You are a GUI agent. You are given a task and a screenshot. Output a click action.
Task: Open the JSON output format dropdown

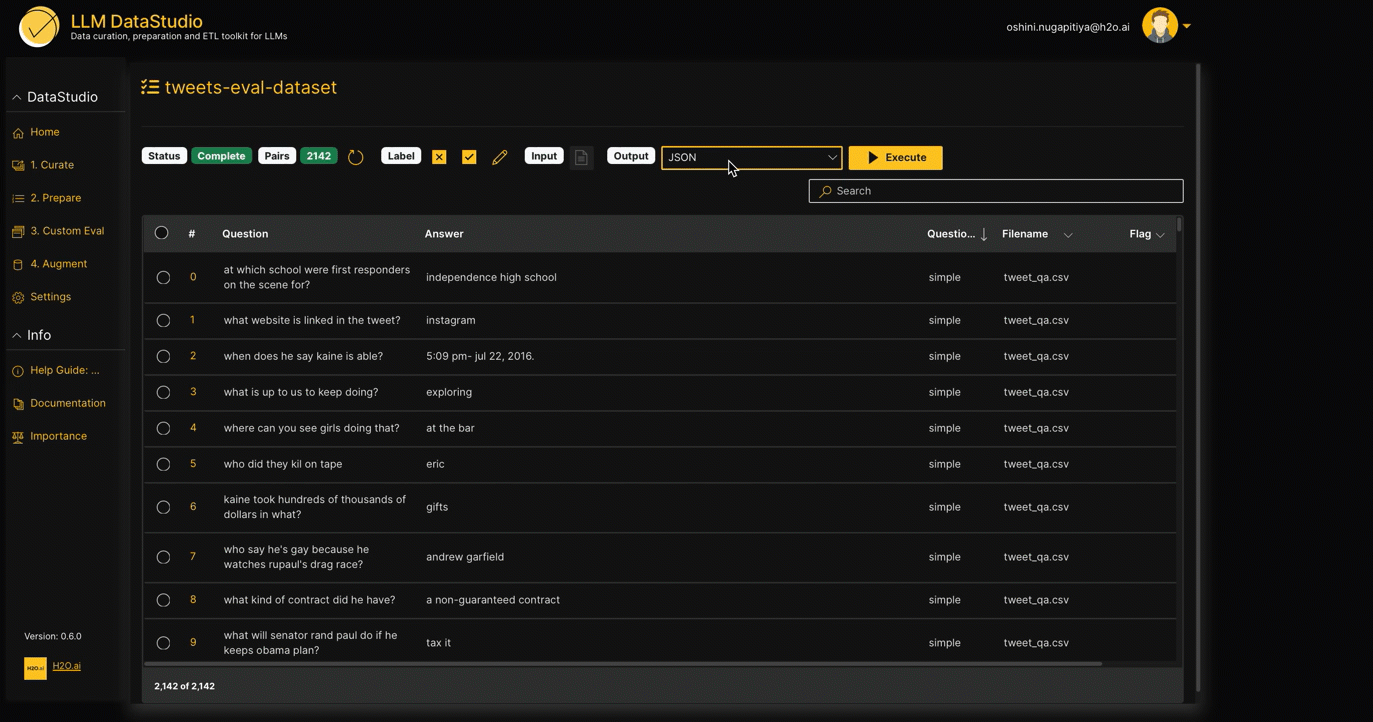tap(751, 157)
